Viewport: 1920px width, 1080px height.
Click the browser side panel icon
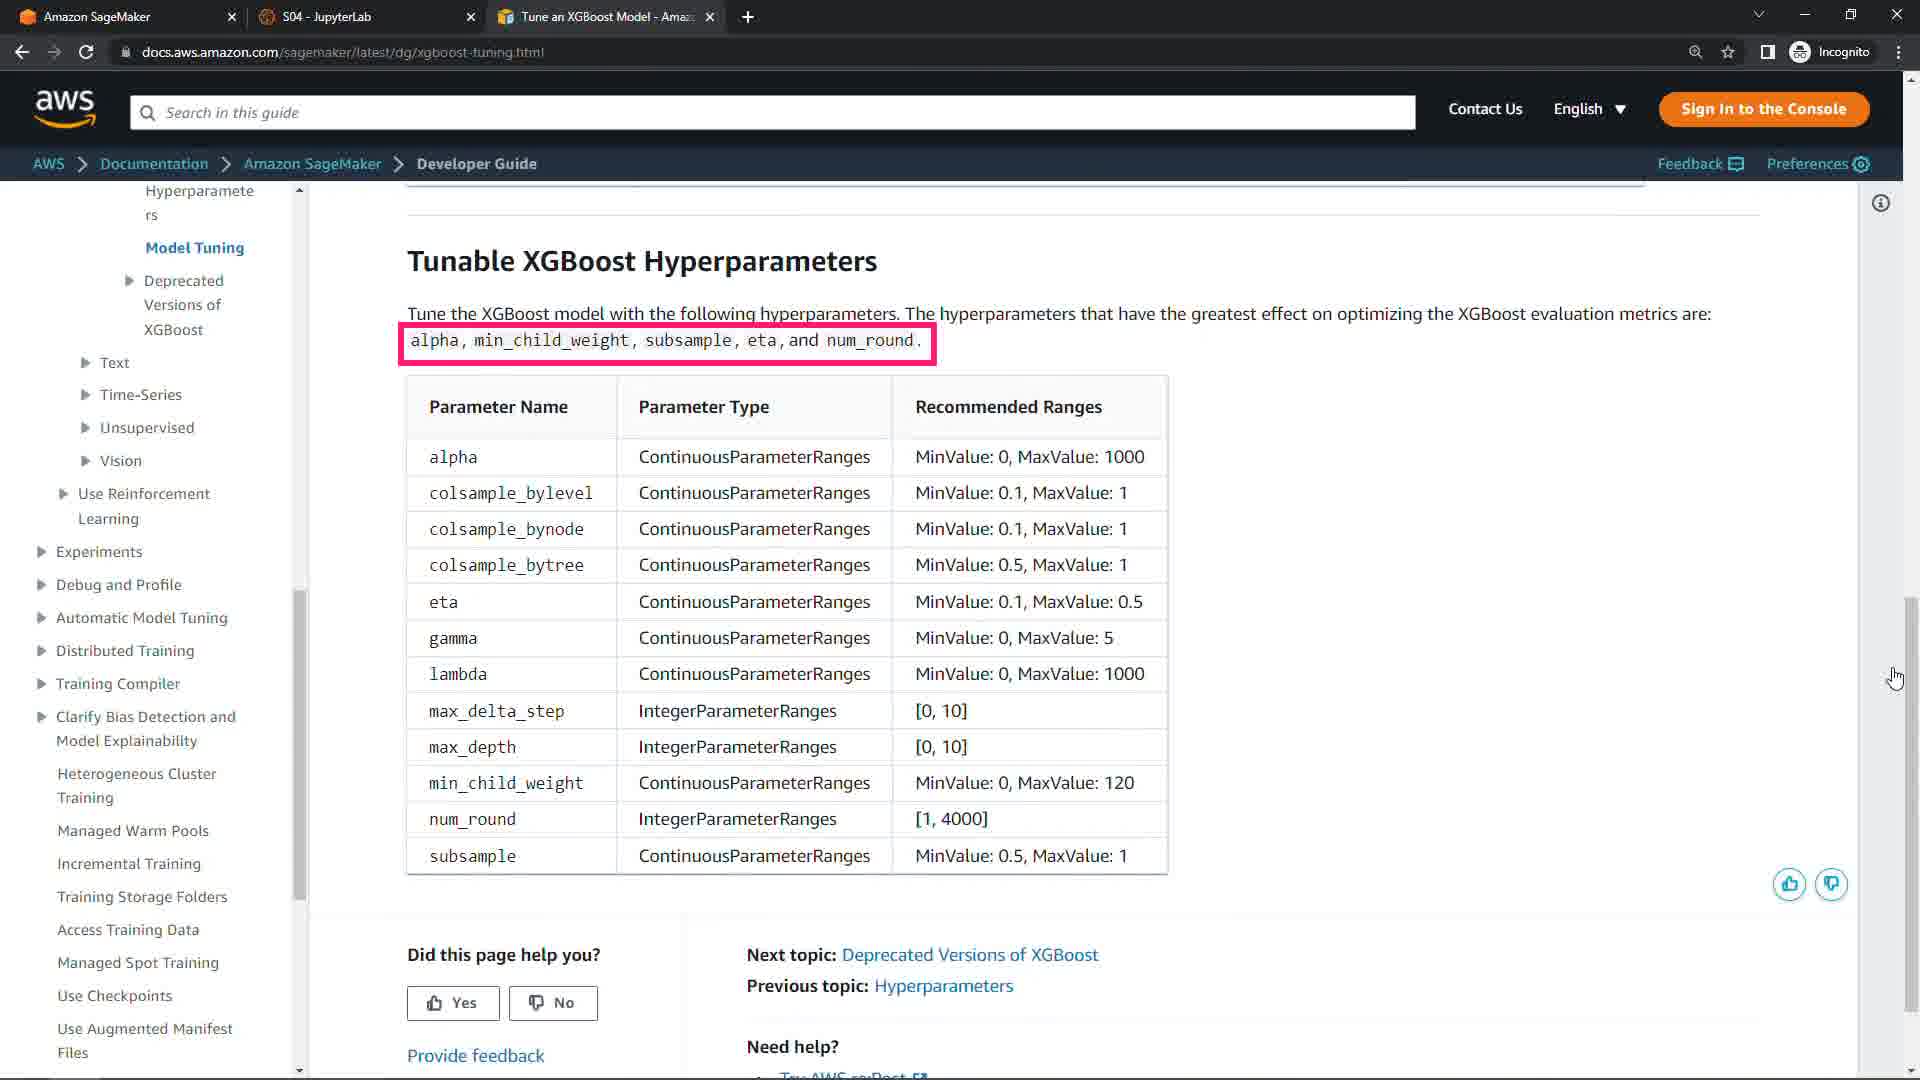1767,52
